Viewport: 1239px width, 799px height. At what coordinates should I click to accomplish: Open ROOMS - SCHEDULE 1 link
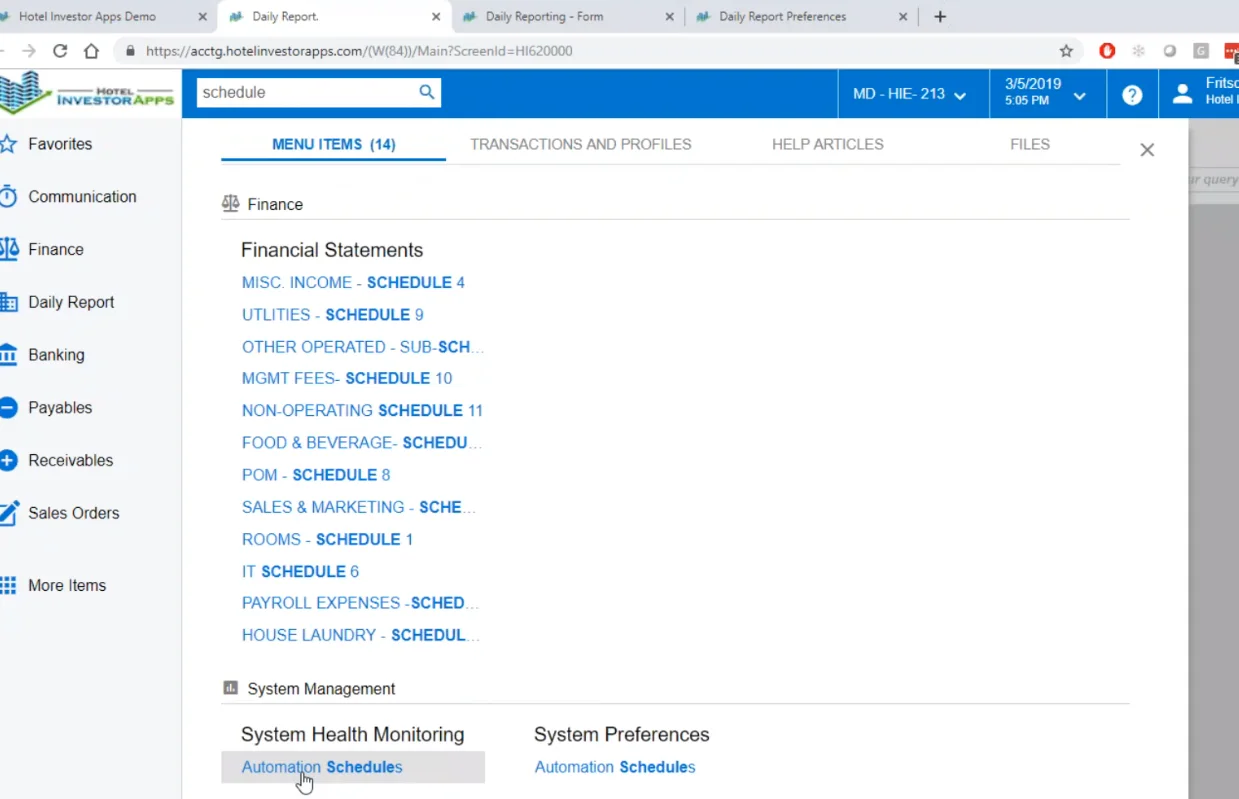tap(327, 539)
